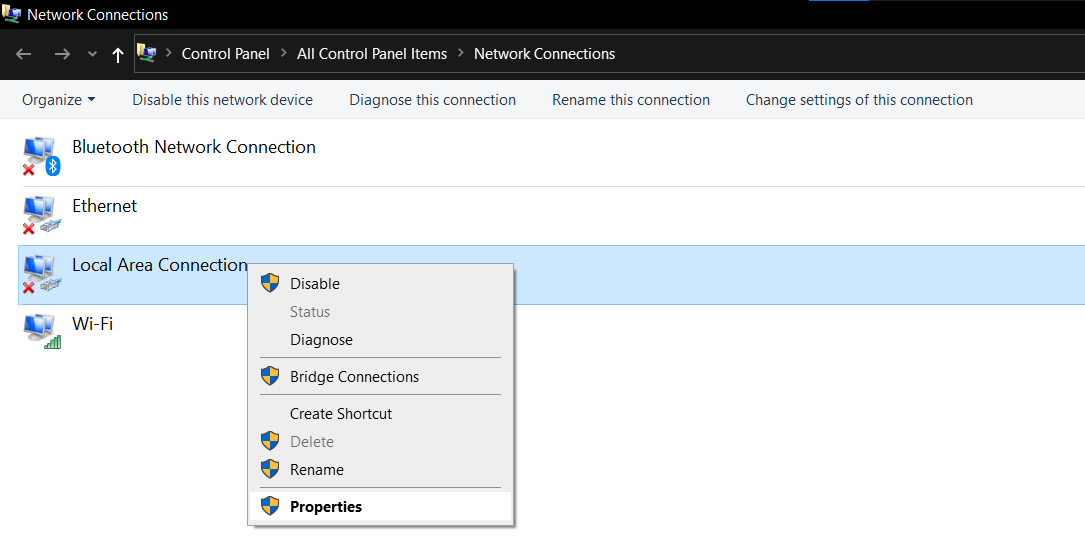
Task: Expand chevron after All Control Panel Items
Action: [461, 53]
